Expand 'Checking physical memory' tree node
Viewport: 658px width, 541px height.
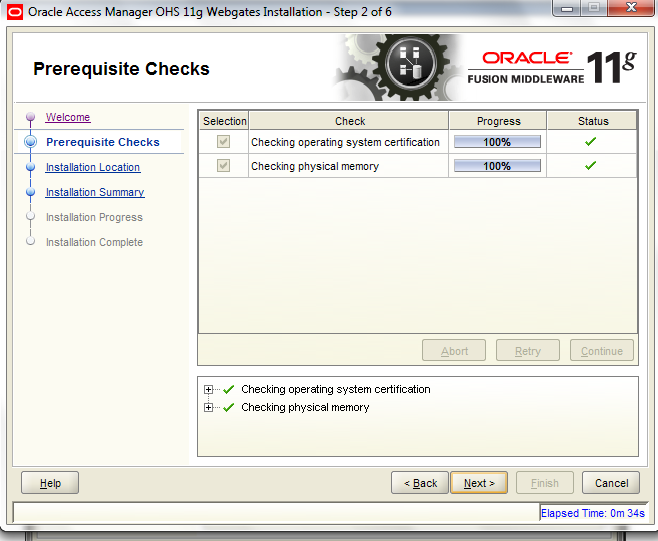pyautogui.click(x=208, y=408)
